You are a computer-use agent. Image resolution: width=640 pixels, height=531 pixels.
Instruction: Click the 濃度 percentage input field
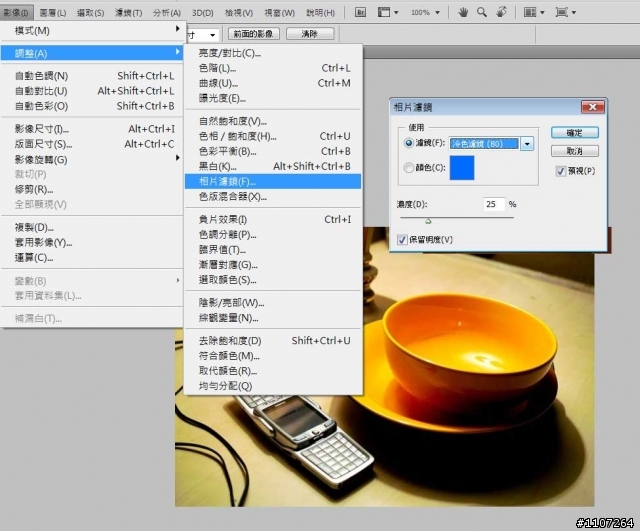[x=494, y=204]
